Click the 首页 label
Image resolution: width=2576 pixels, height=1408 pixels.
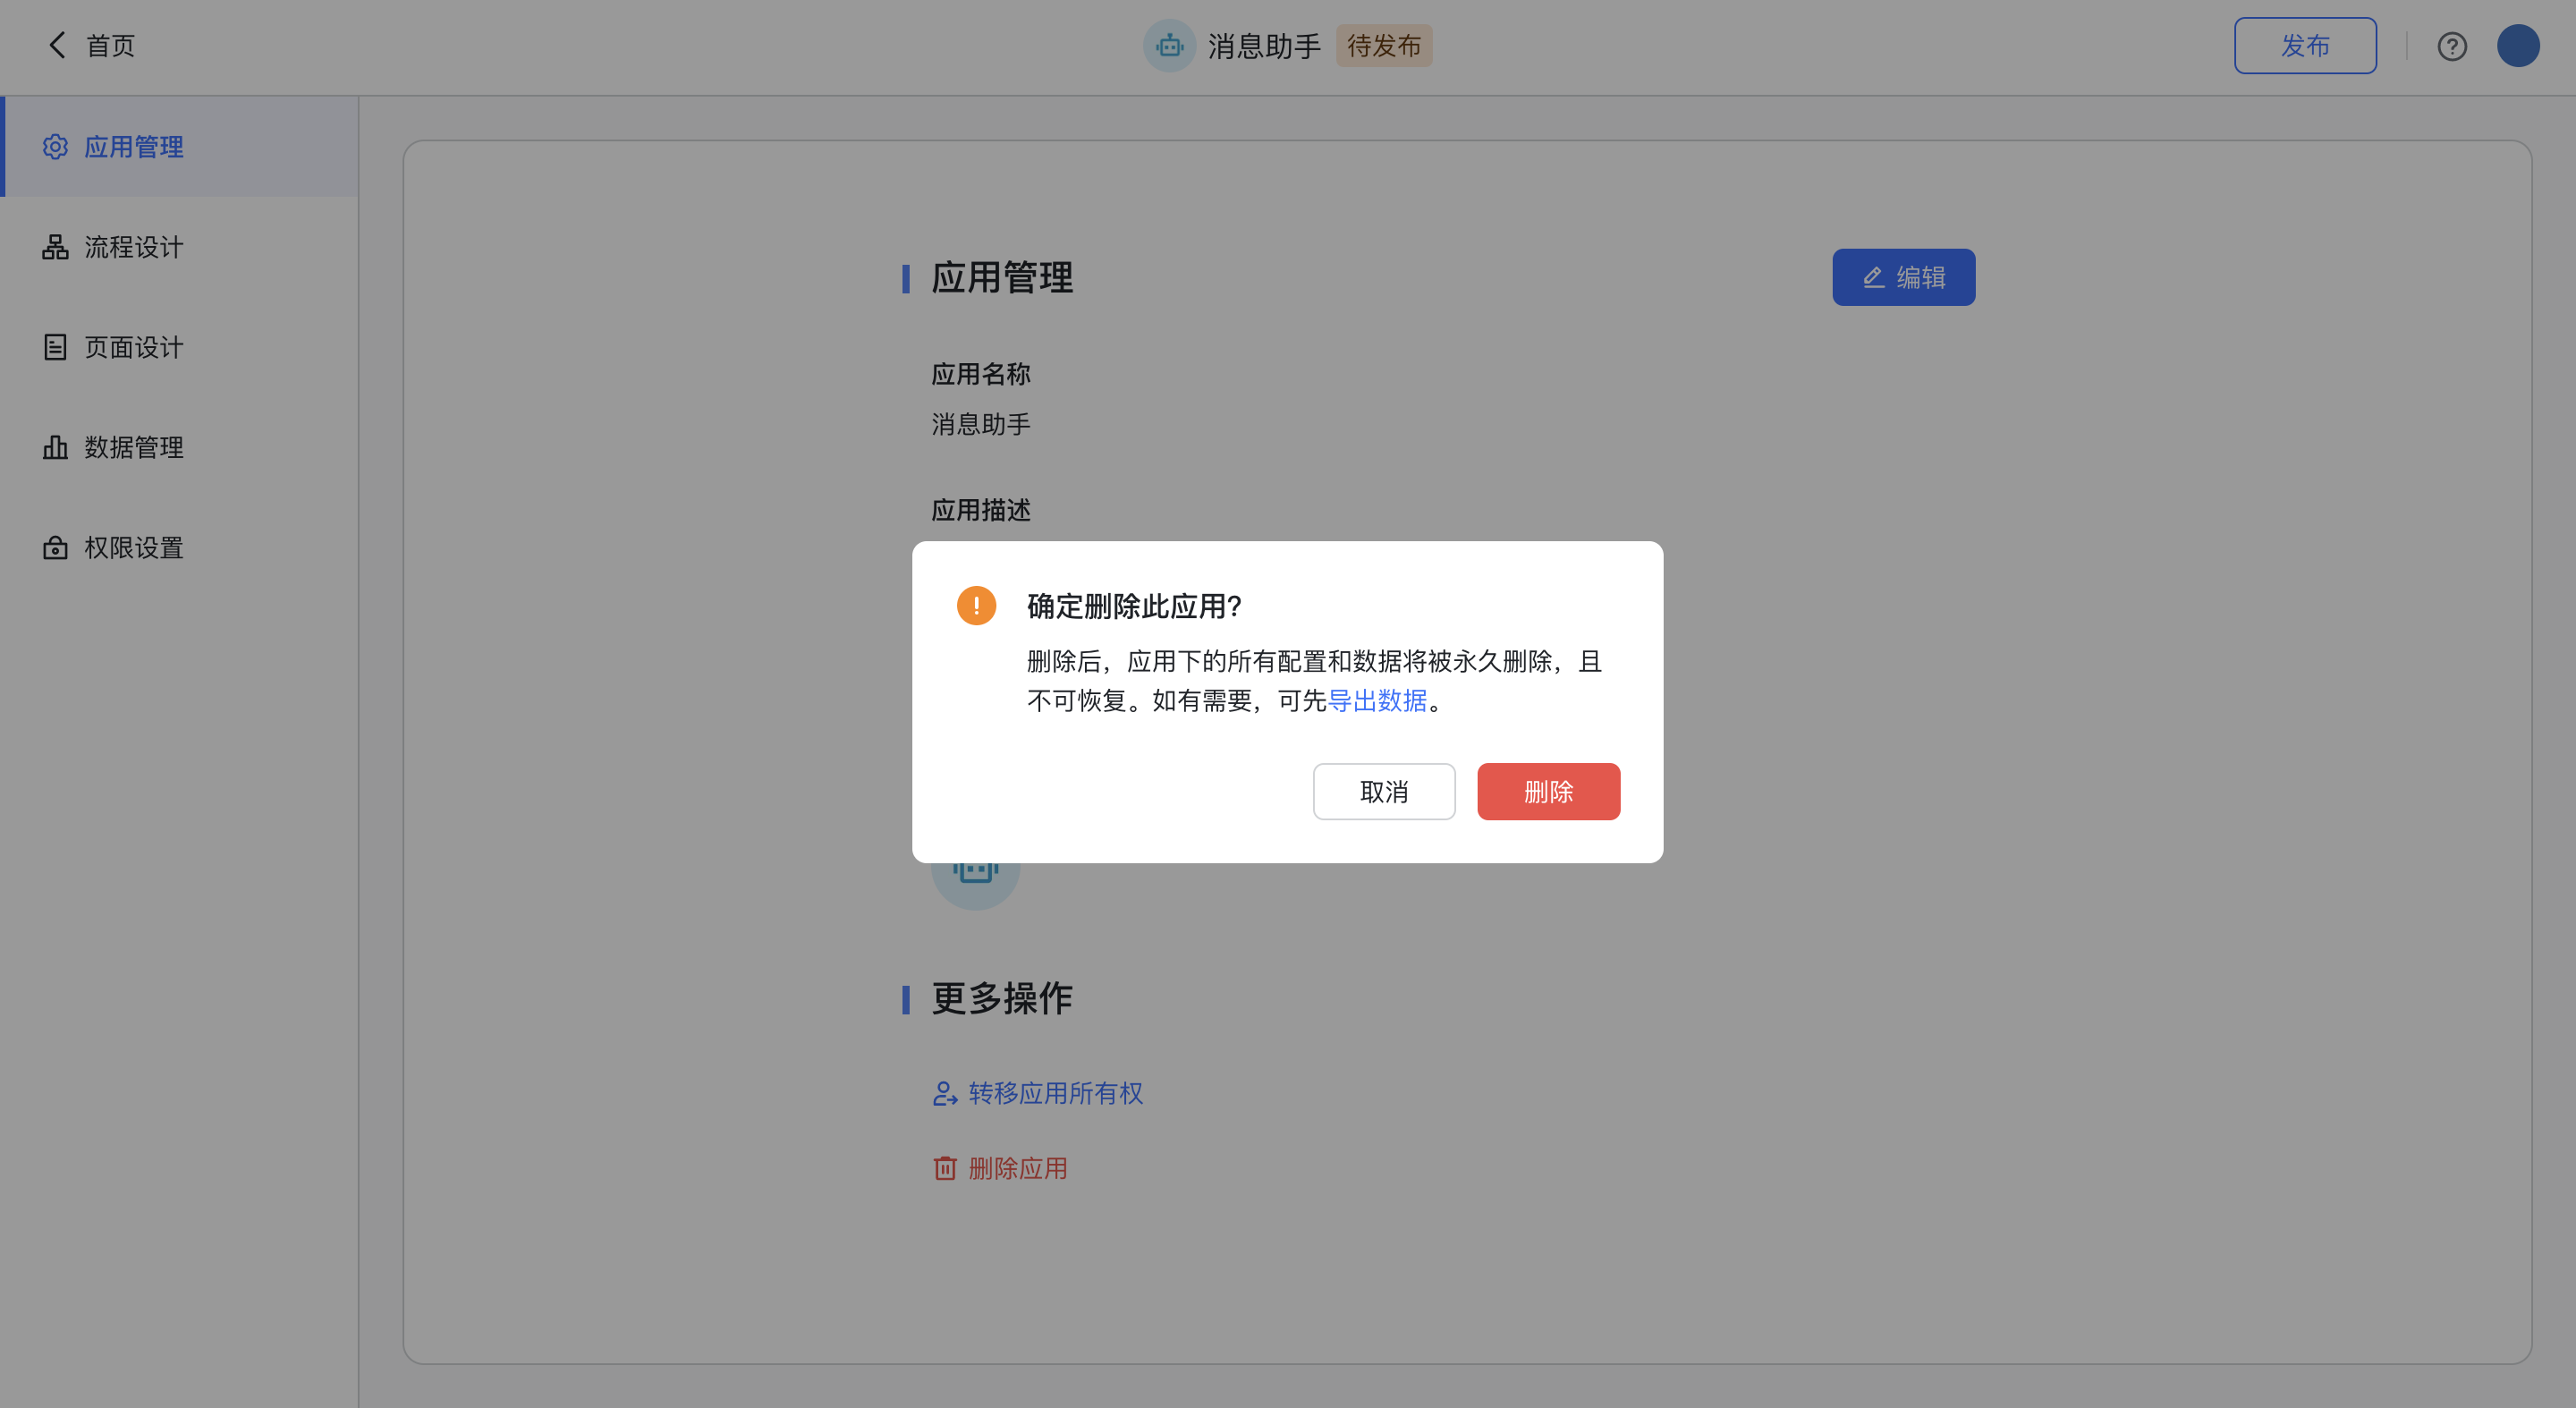pyautogui.click(x=110, y=46)
